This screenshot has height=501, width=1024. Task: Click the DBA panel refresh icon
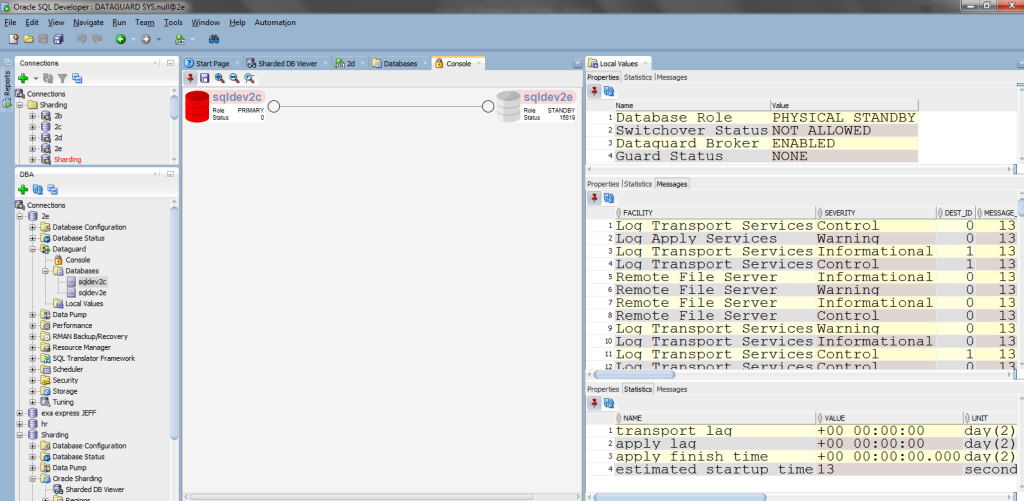click(38, 189)
